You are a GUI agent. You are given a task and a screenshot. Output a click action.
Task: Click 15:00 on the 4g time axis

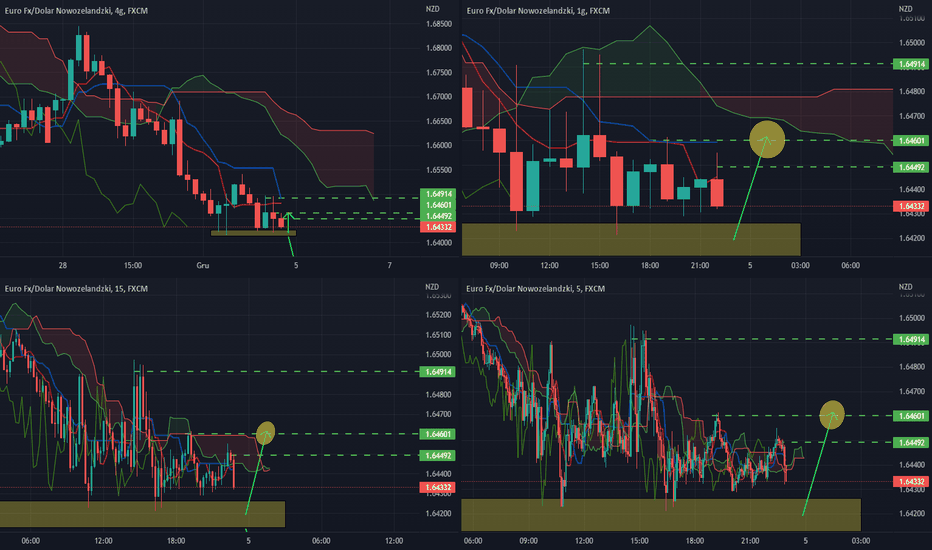(x=133, y=266)
